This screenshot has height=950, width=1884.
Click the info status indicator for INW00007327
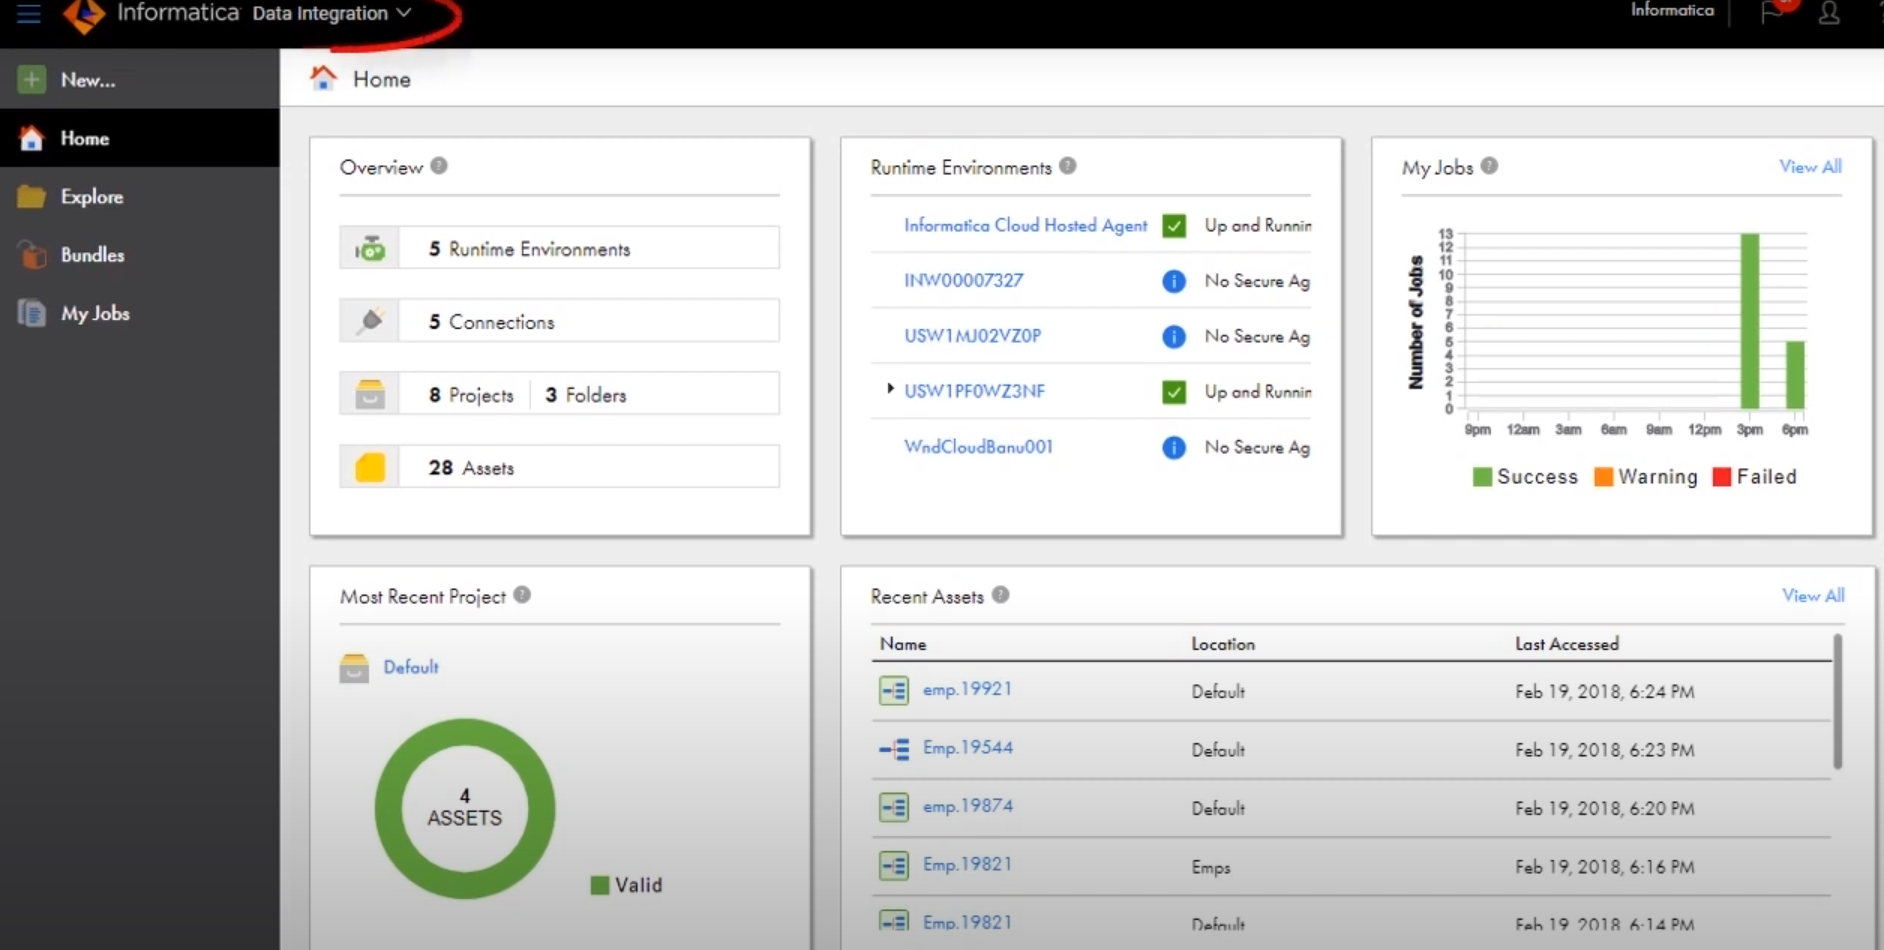click(x=1172, y=281)
